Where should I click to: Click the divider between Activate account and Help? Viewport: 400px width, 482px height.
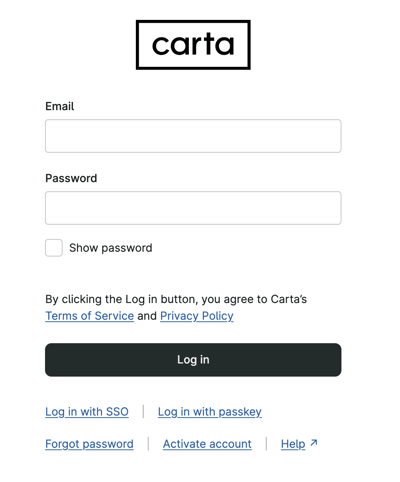(266, 444)
